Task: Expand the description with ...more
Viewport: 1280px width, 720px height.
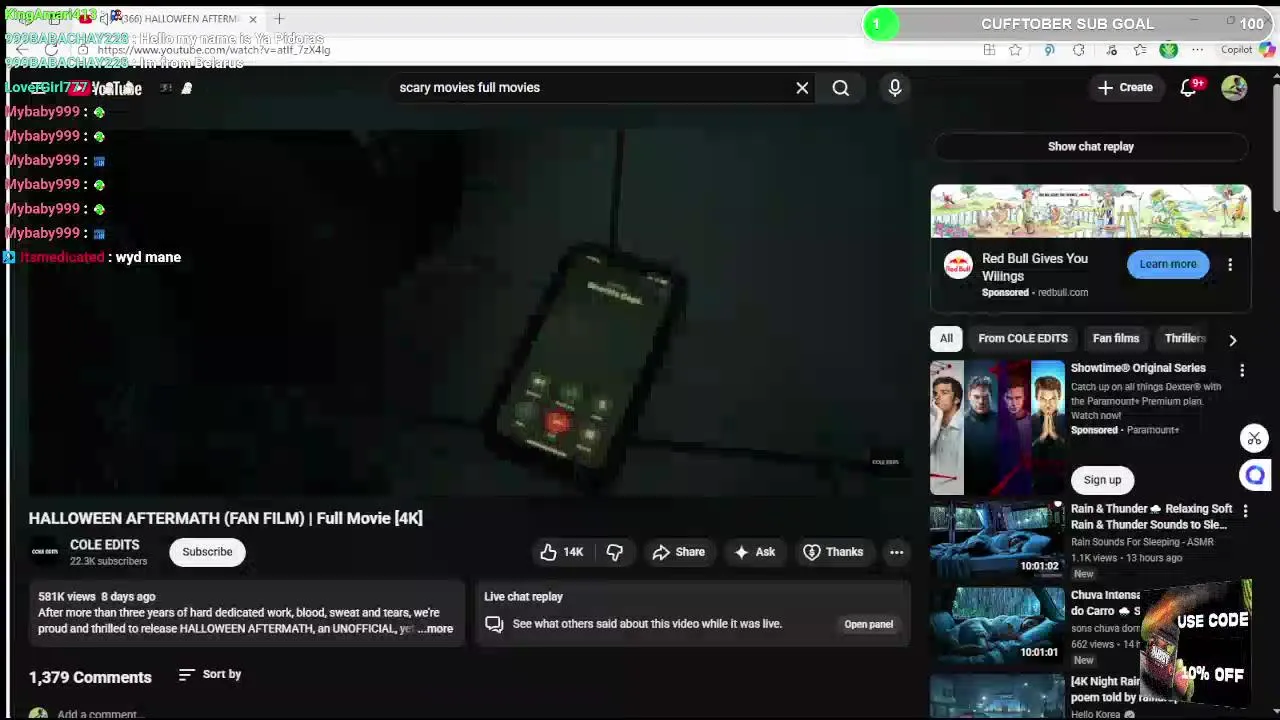Action: point(435,629)
